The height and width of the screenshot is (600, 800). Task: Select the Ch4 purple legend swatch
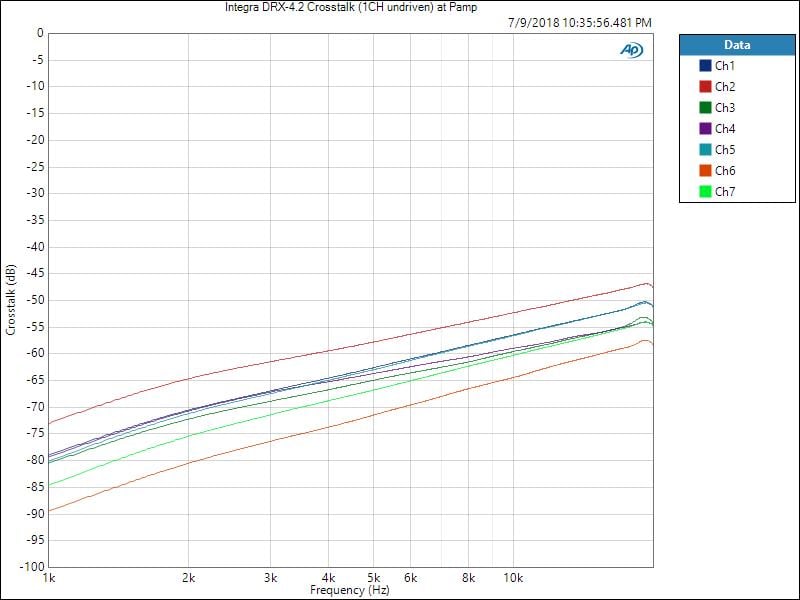pyautogui.click(x=705, y=129)
